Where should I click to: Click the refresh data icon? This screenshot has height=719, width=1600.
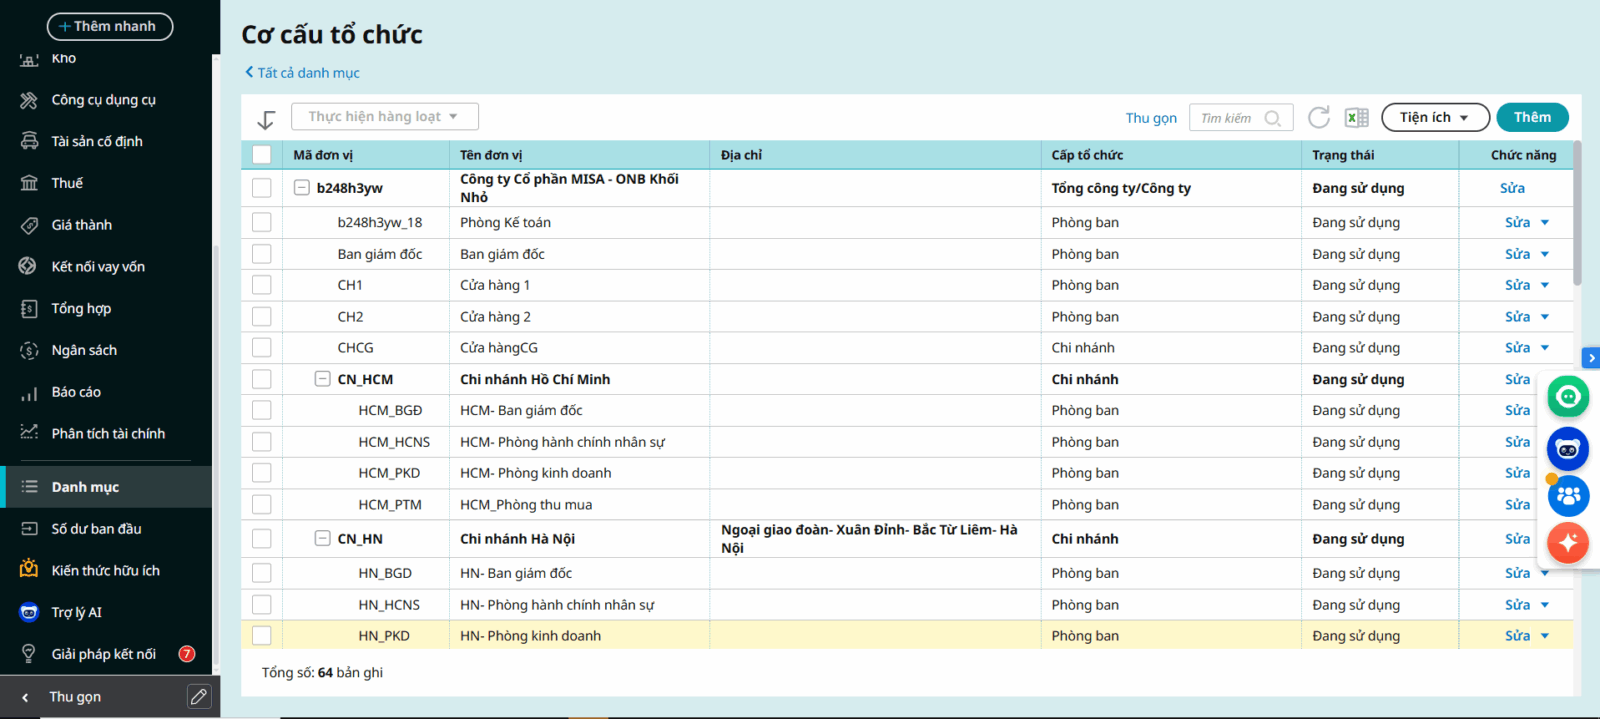pyautogui.click(x=1319, y=118)
